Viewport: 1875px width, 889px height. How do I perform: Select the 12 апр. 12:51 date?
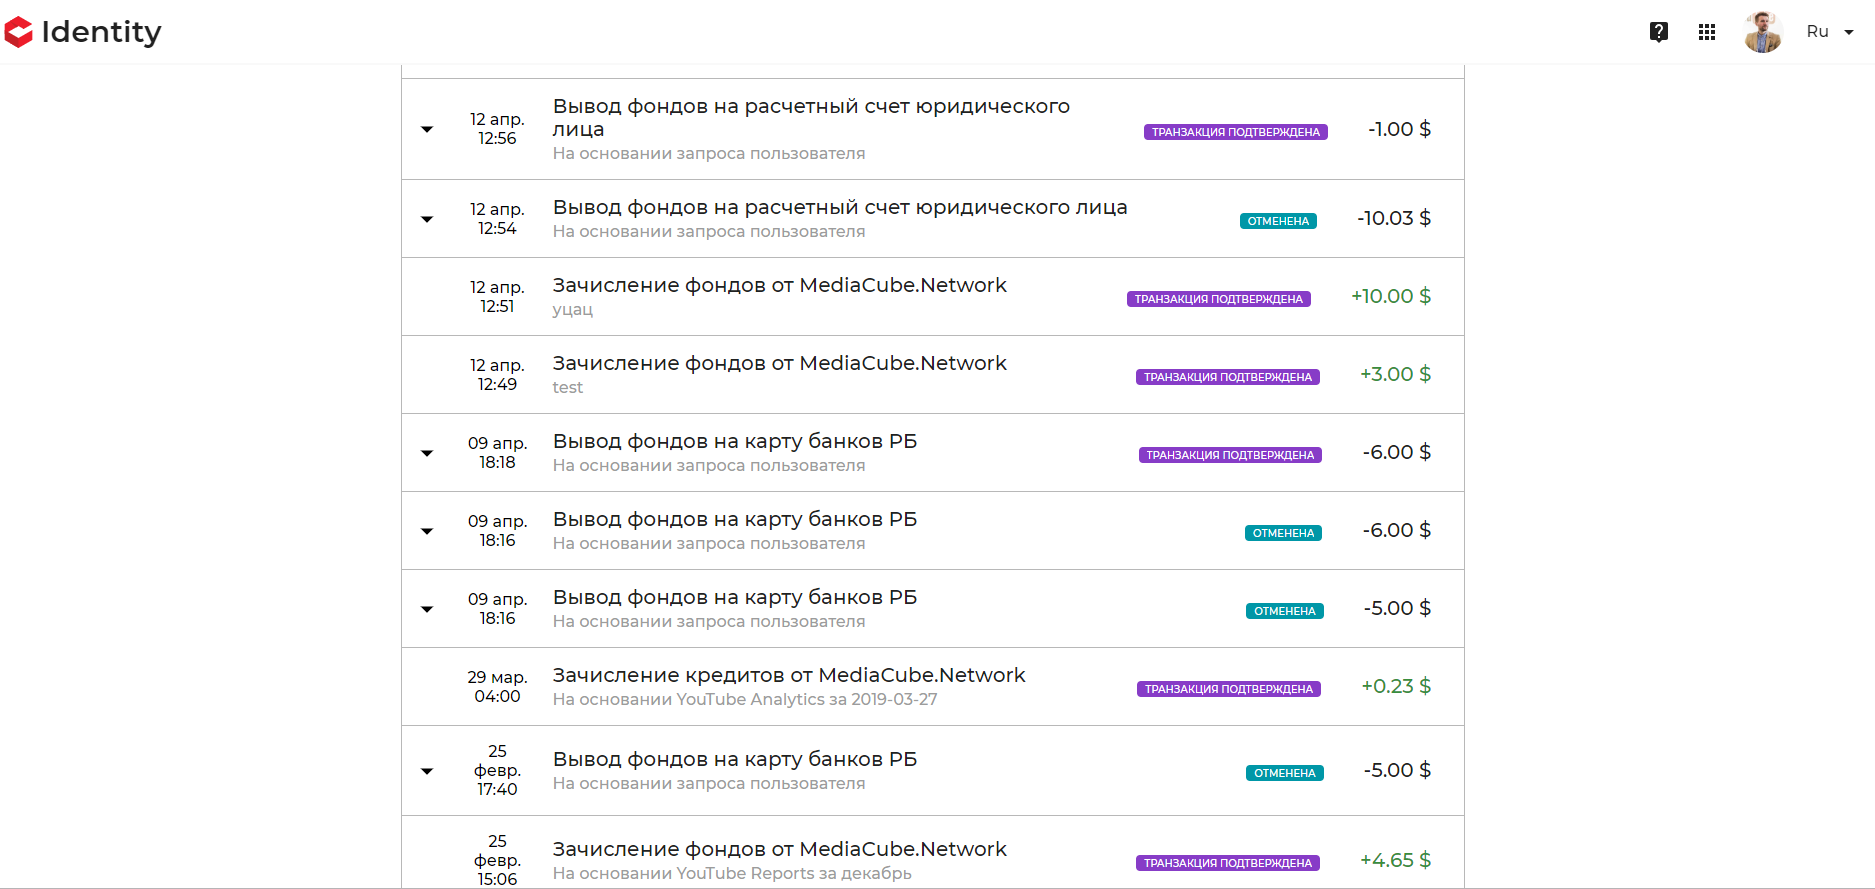coord(497,297)
